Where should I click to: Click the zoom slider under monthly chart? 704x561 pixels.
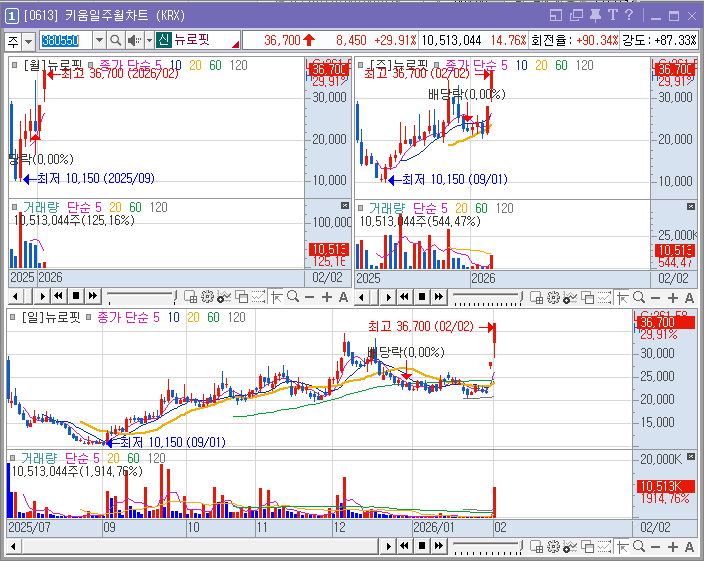[142, 297]
